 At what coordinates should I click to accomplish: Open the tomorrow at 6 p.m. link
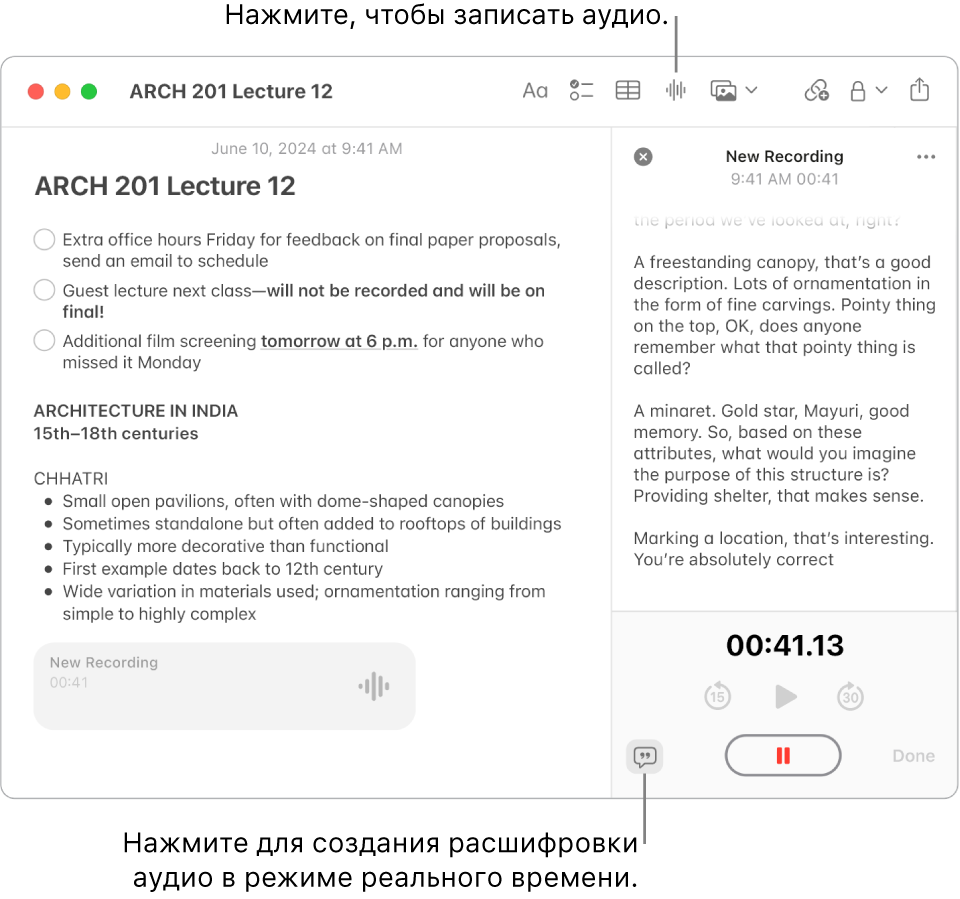click(338, 341)
